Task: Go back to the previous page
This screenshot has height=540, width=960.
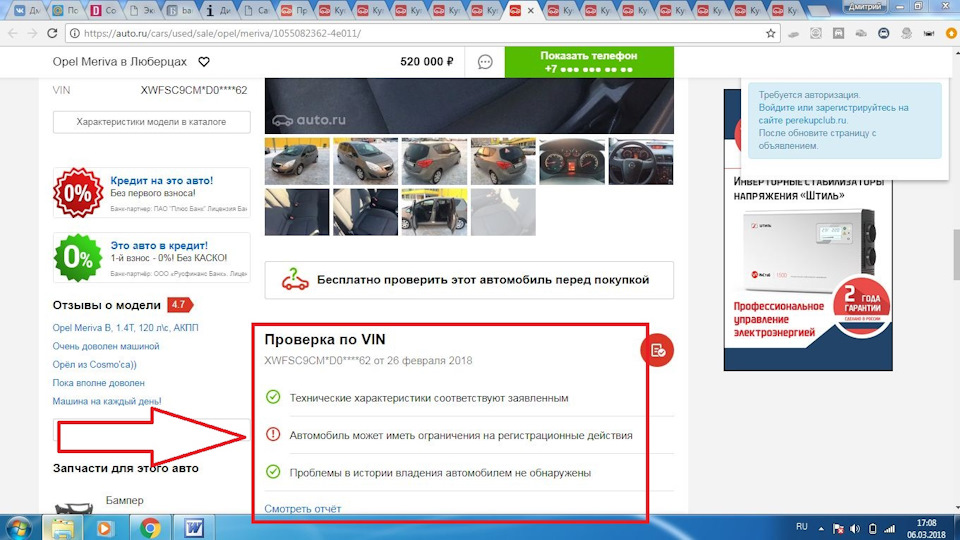Action: (x=13, y=34)
